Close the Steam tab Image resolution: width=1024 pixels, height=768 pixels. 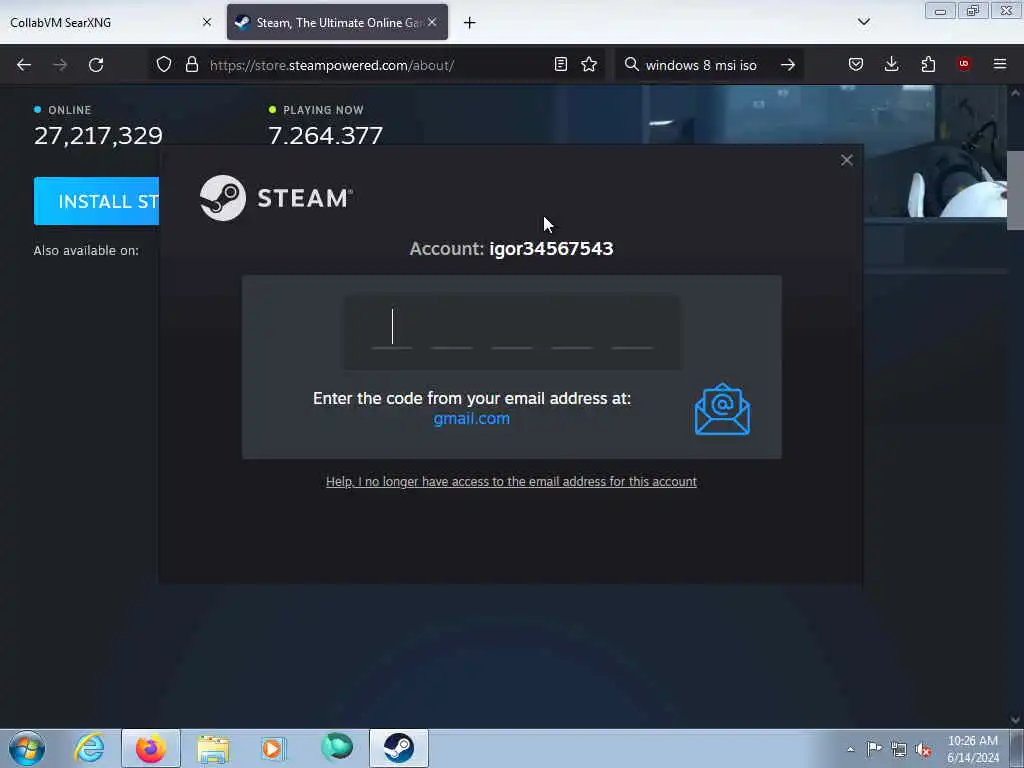[432, 22]
